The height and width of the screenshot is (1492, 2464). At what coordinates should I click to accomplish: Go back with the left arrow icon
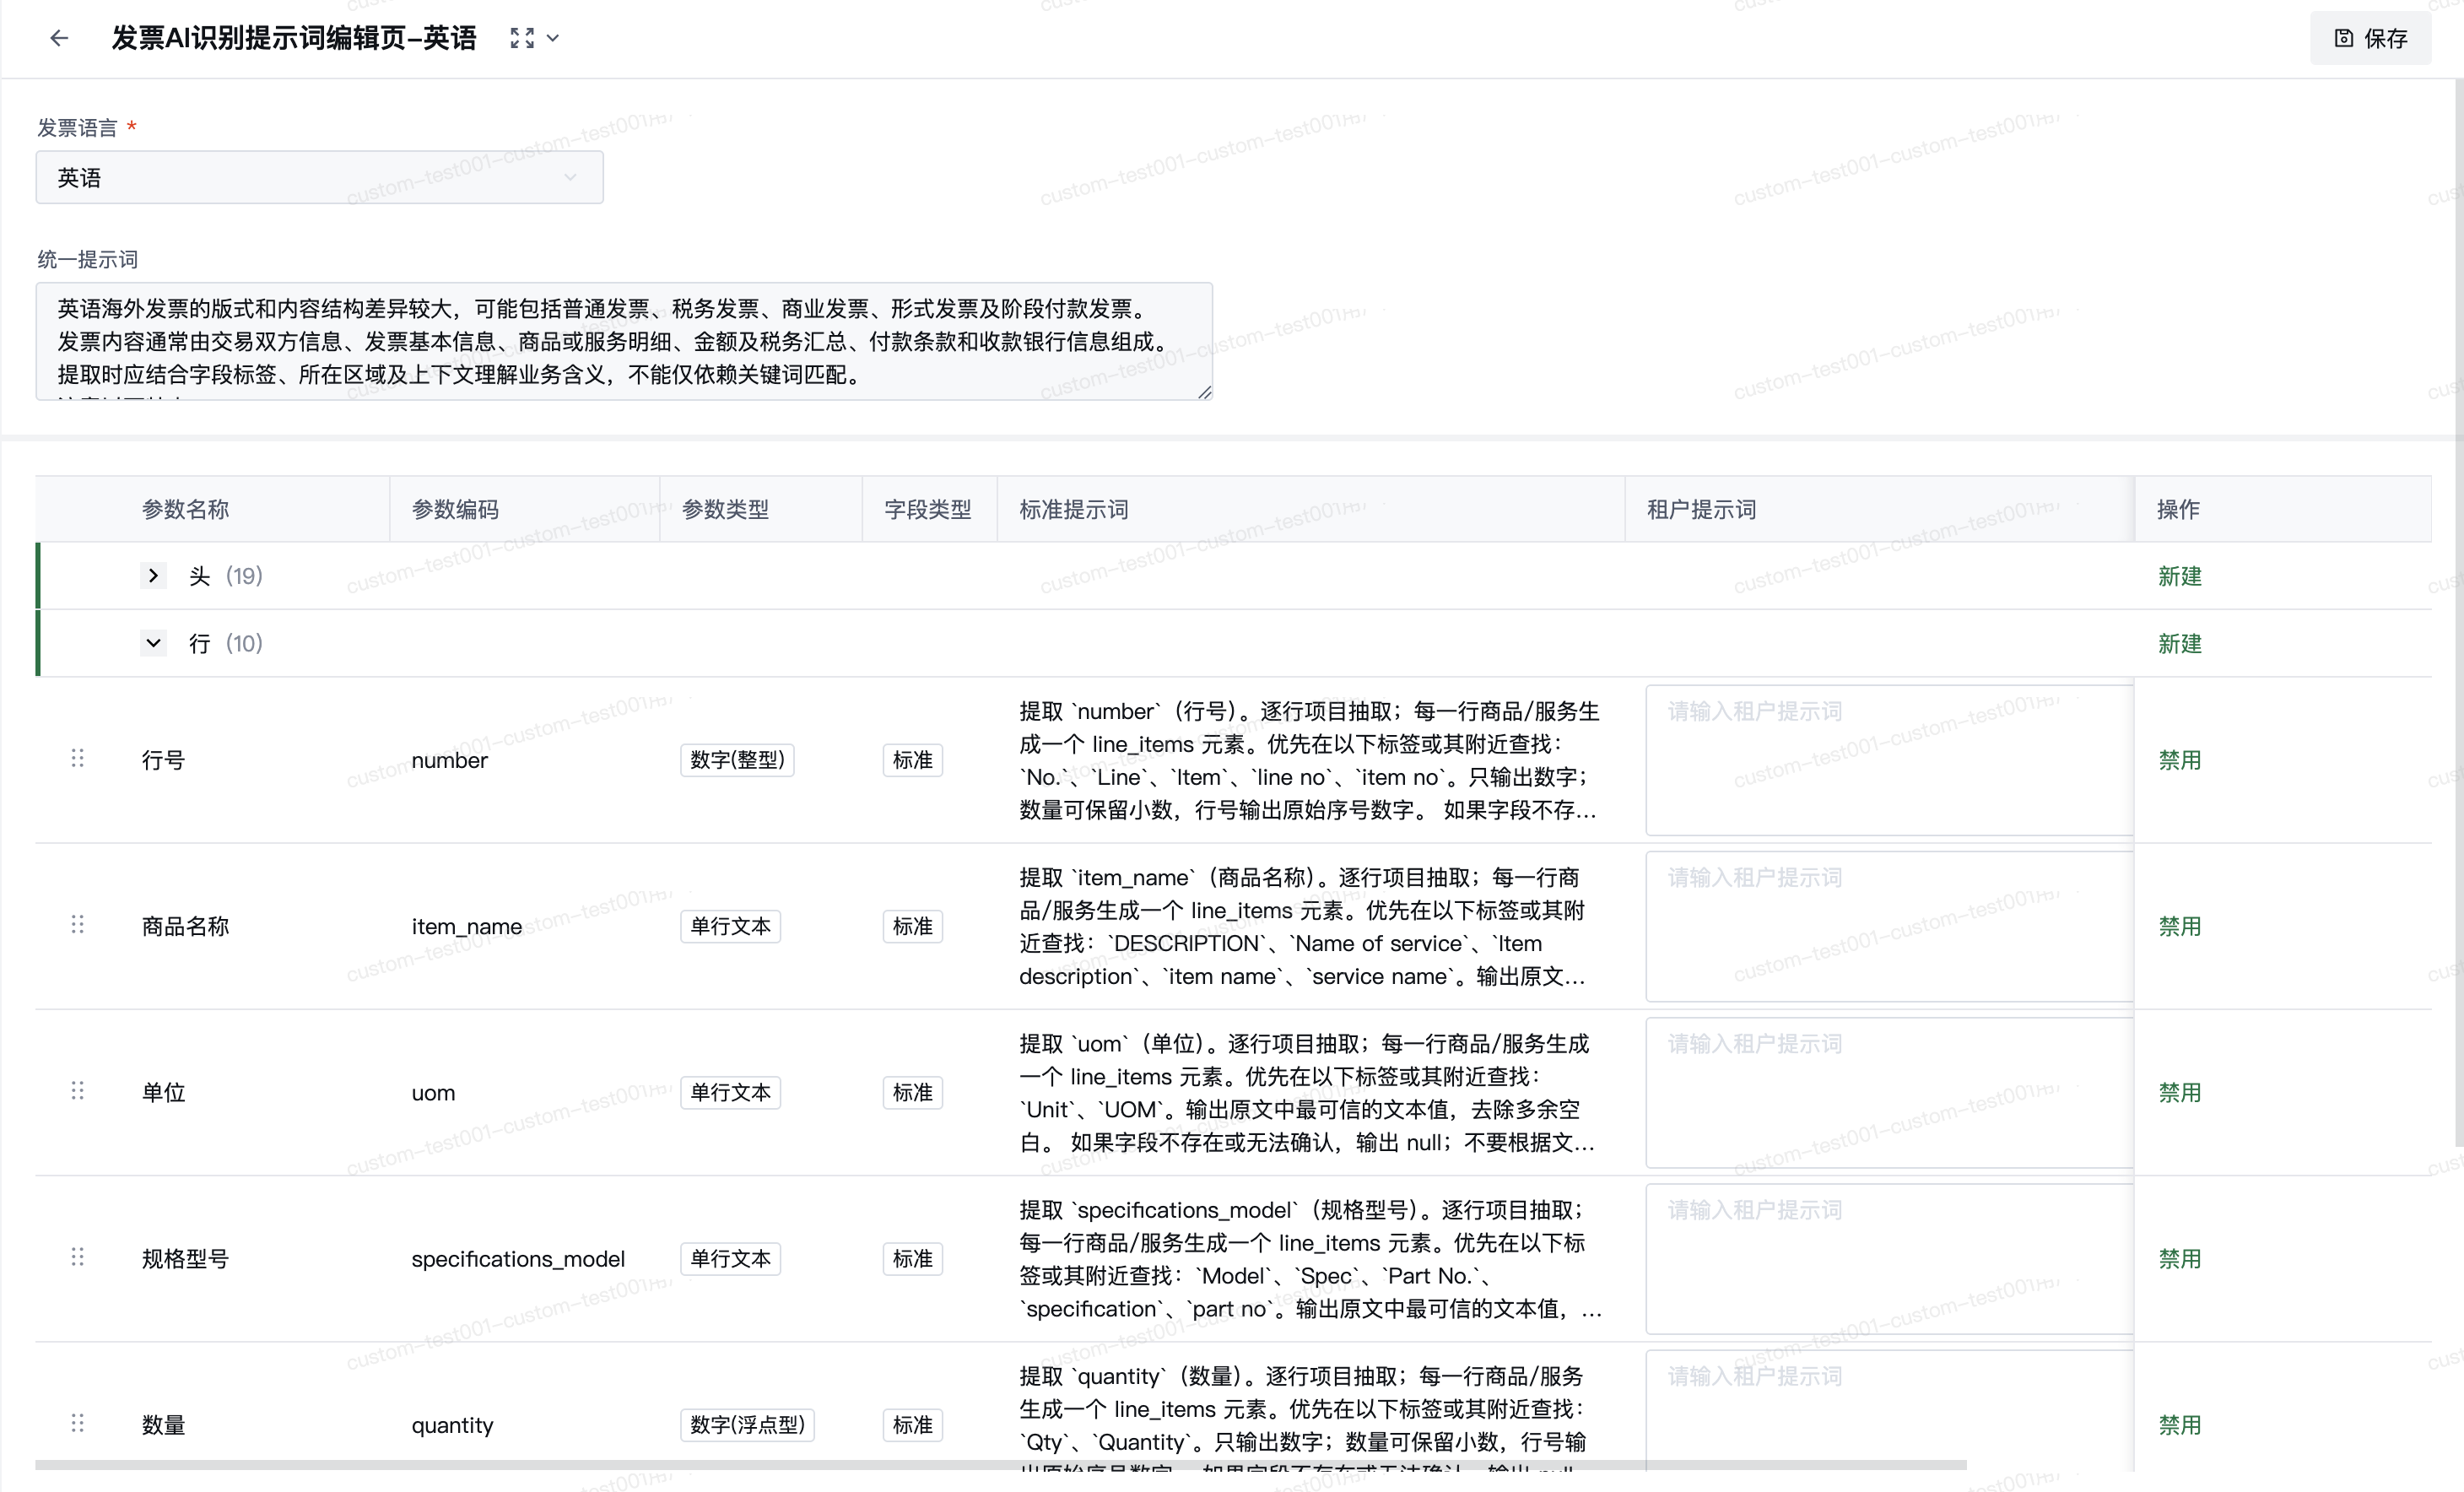[59, 38]
